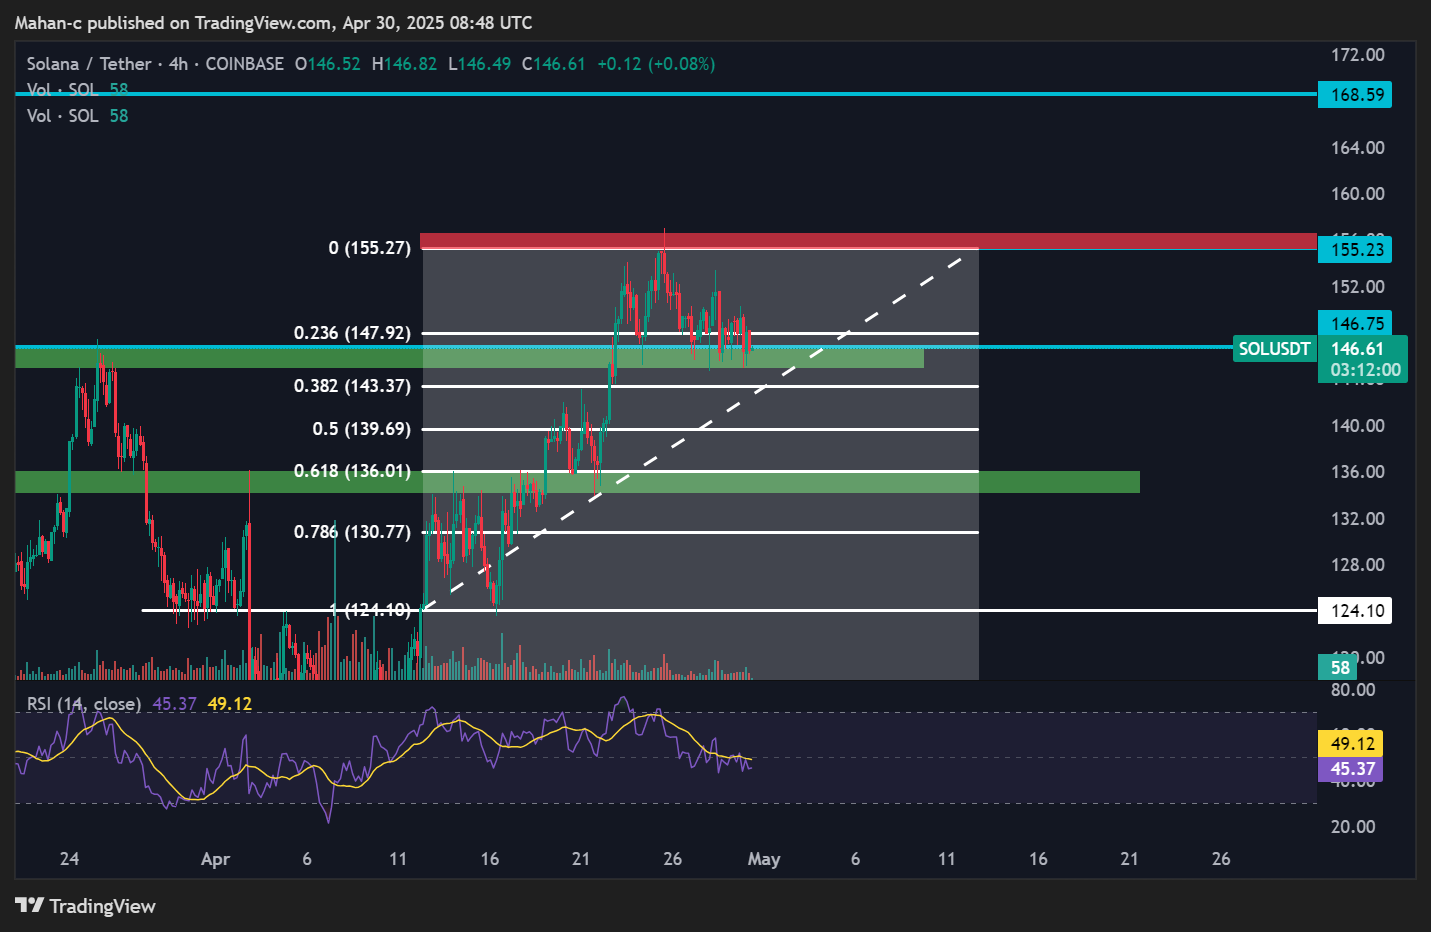
Task: Click the purple RSI value tag 45.37
Action: [x=1351, y=769]
